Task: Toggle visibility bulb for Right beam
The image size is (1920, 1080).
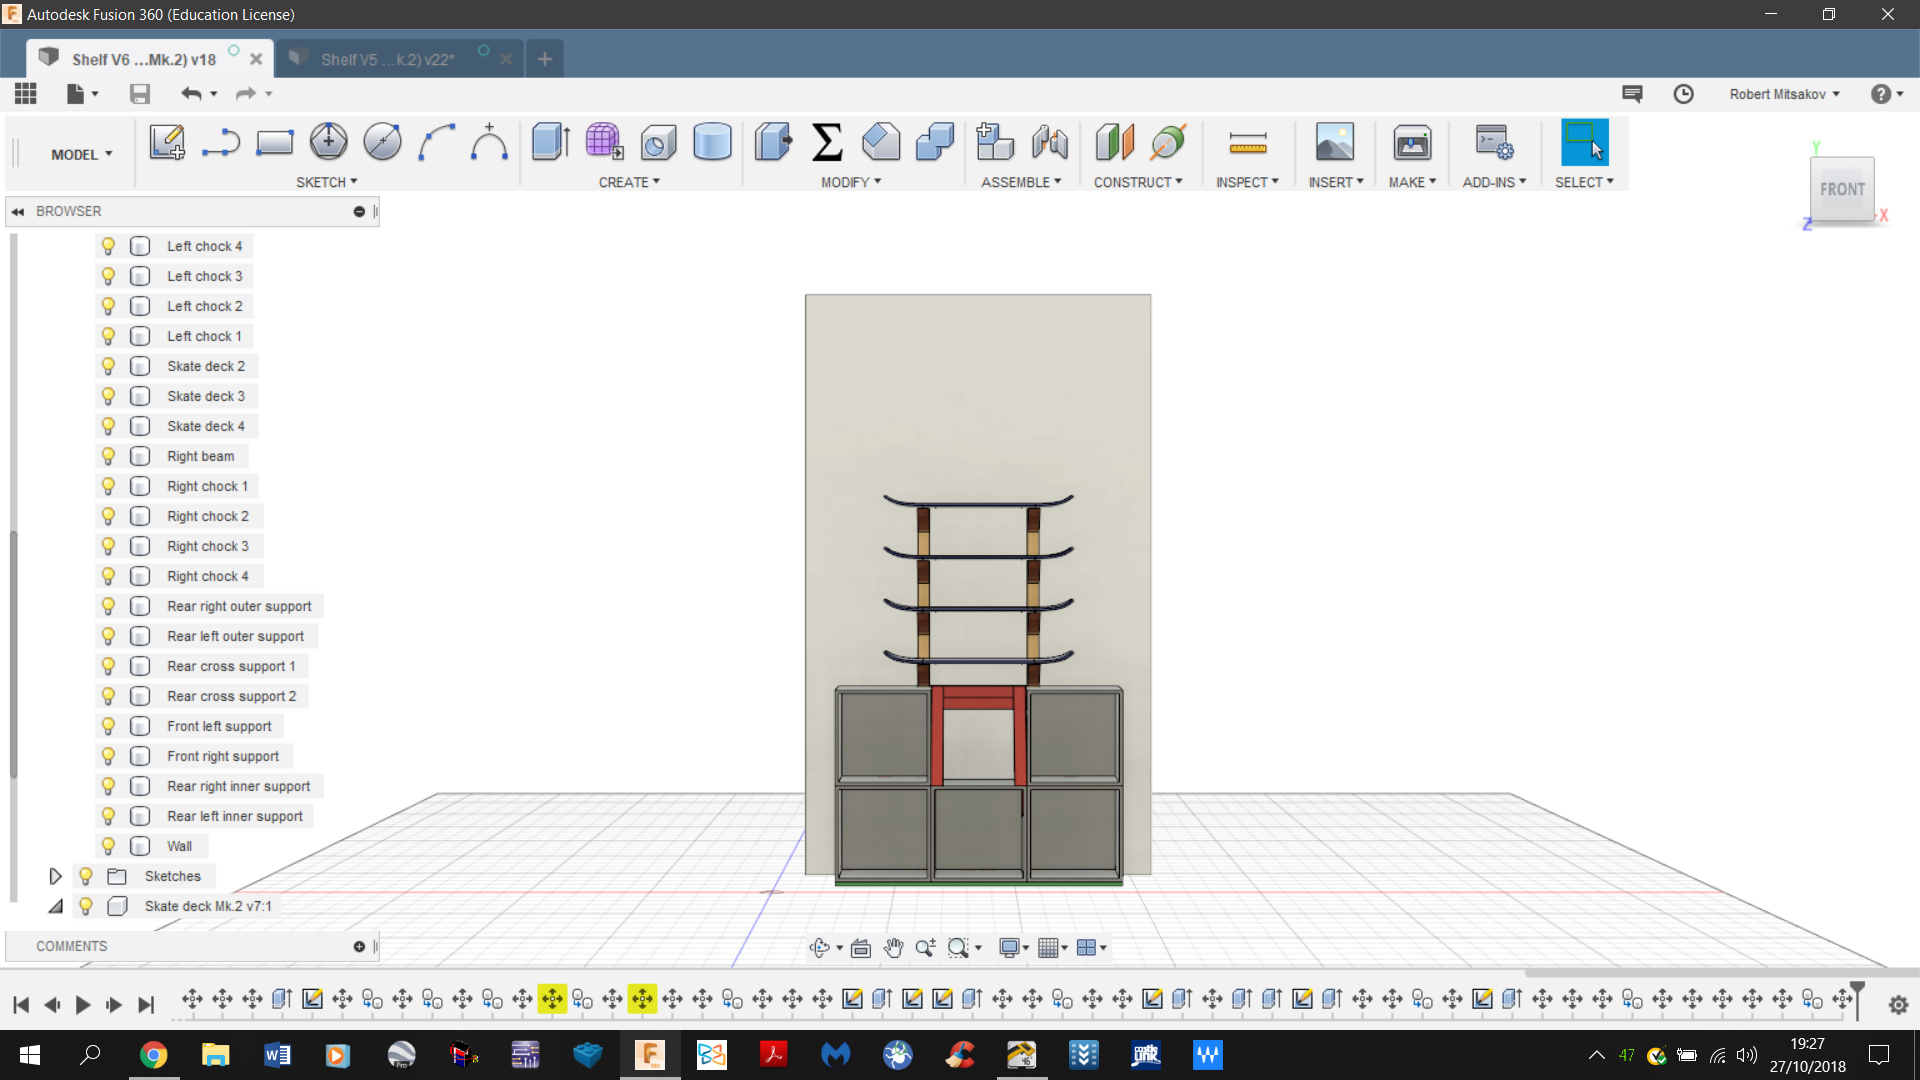Action: coord(108,456)
